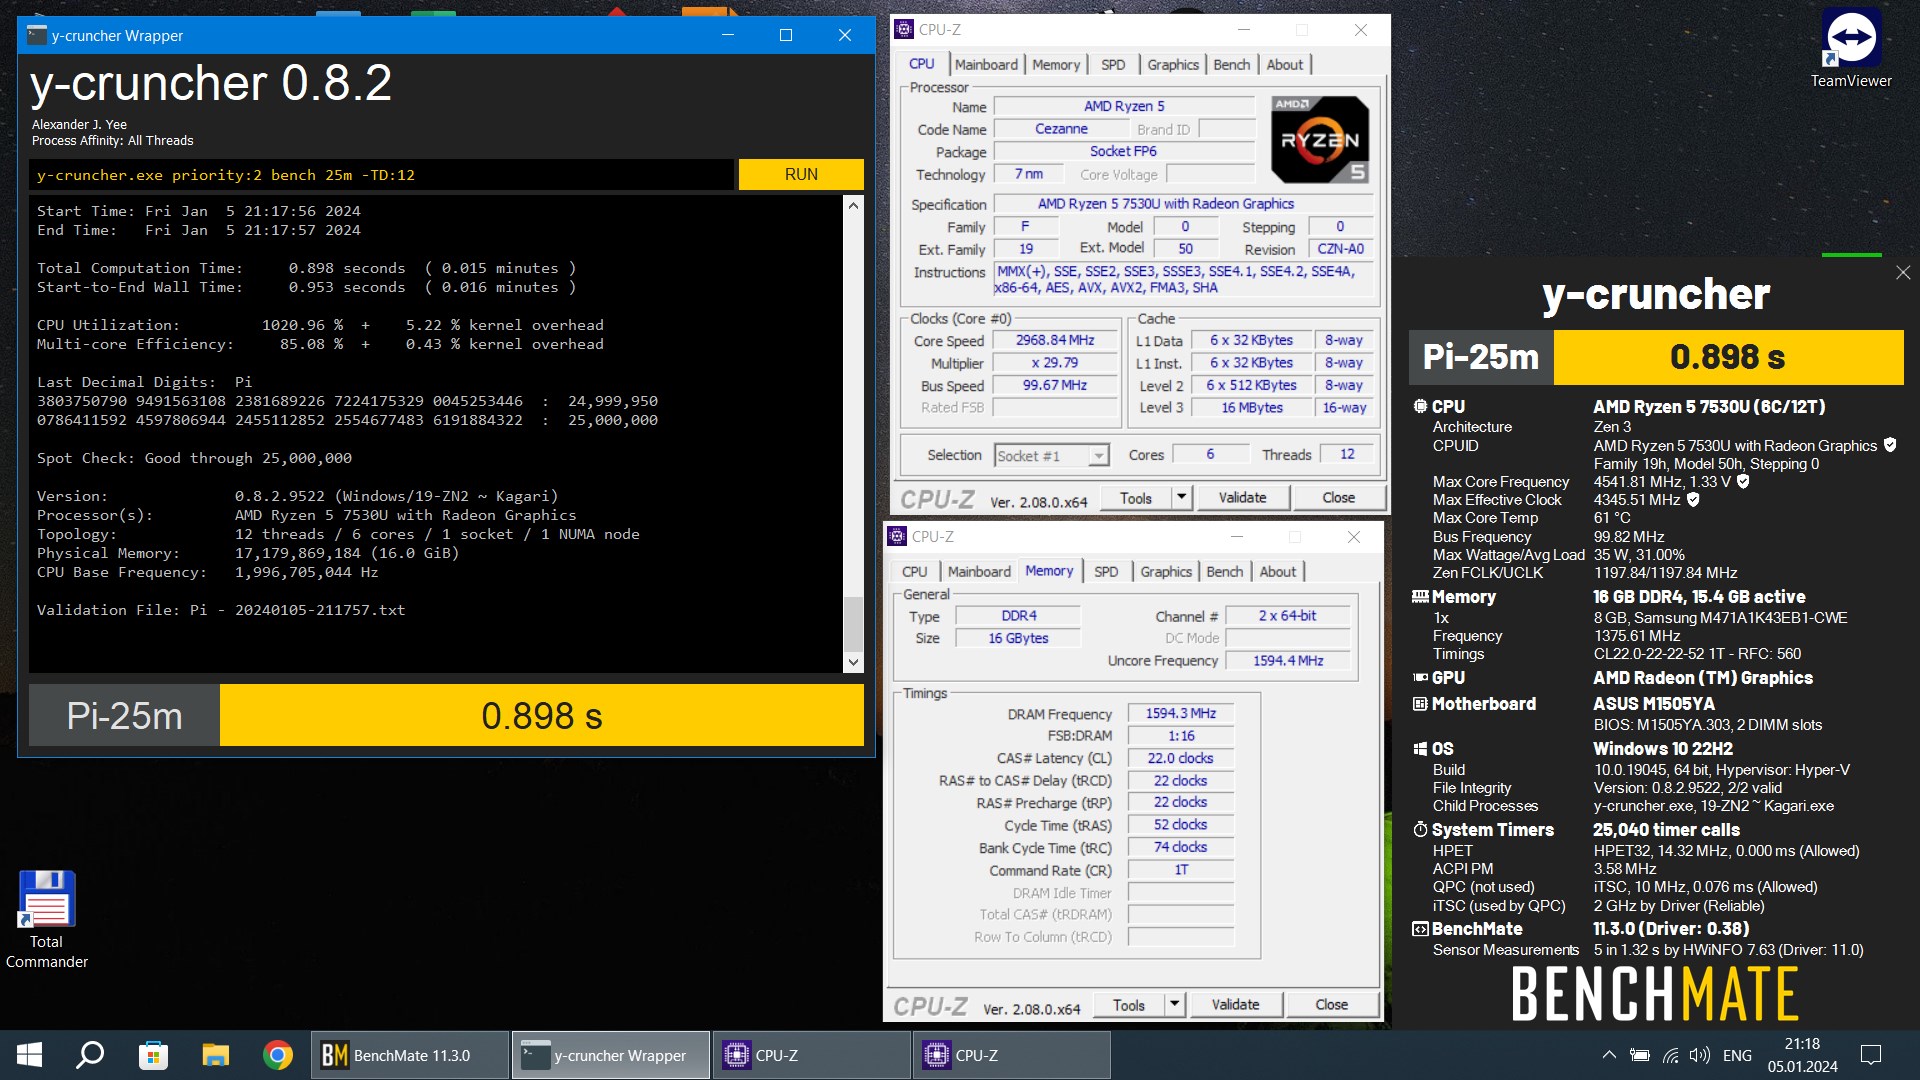Open Graphics tab in lower CPU-Z
The height and width of the screenshot is (1080, 1920).
click(x=1166, y=571)
